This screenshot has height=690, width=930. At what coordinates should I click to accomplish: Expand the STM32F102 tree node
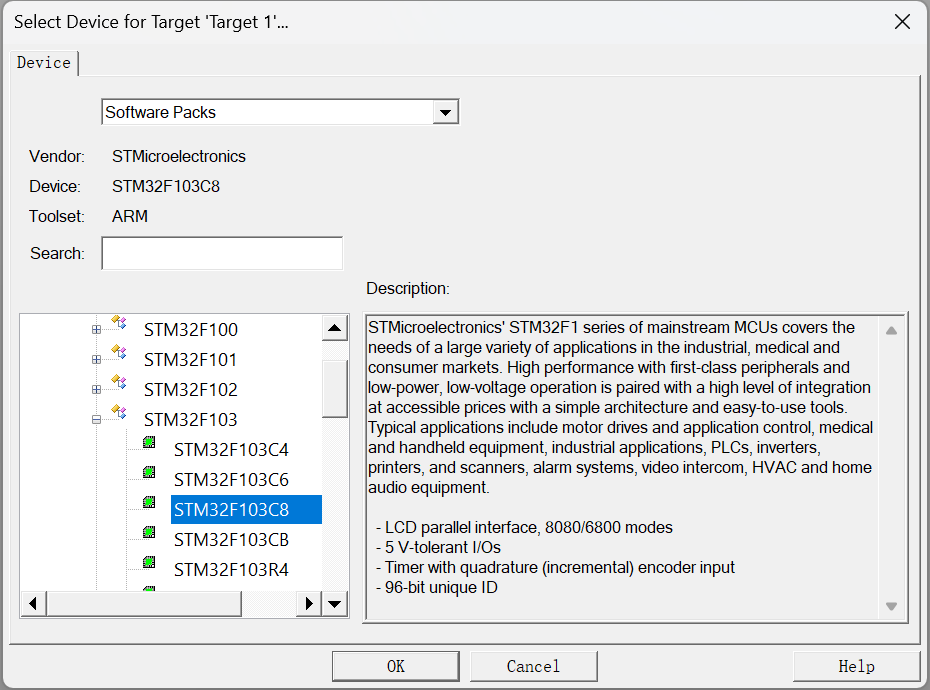(x=96, y=390)
